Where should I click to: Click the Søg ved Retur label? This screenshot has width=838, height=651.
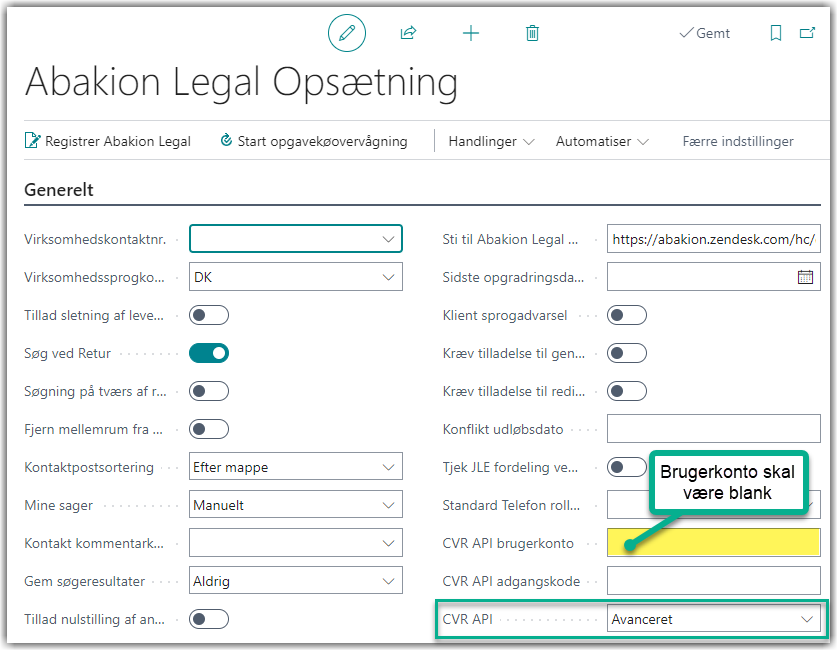pyautogui.click(x=67, y=353)
